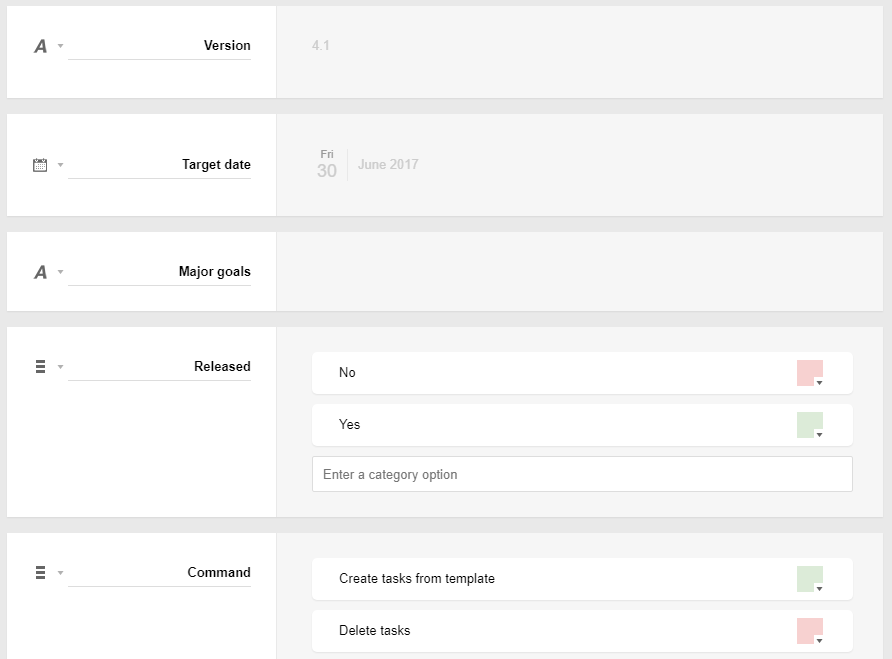Open the field type dropdown arrow for Version
Screen dimensions: 892x659
60,46
